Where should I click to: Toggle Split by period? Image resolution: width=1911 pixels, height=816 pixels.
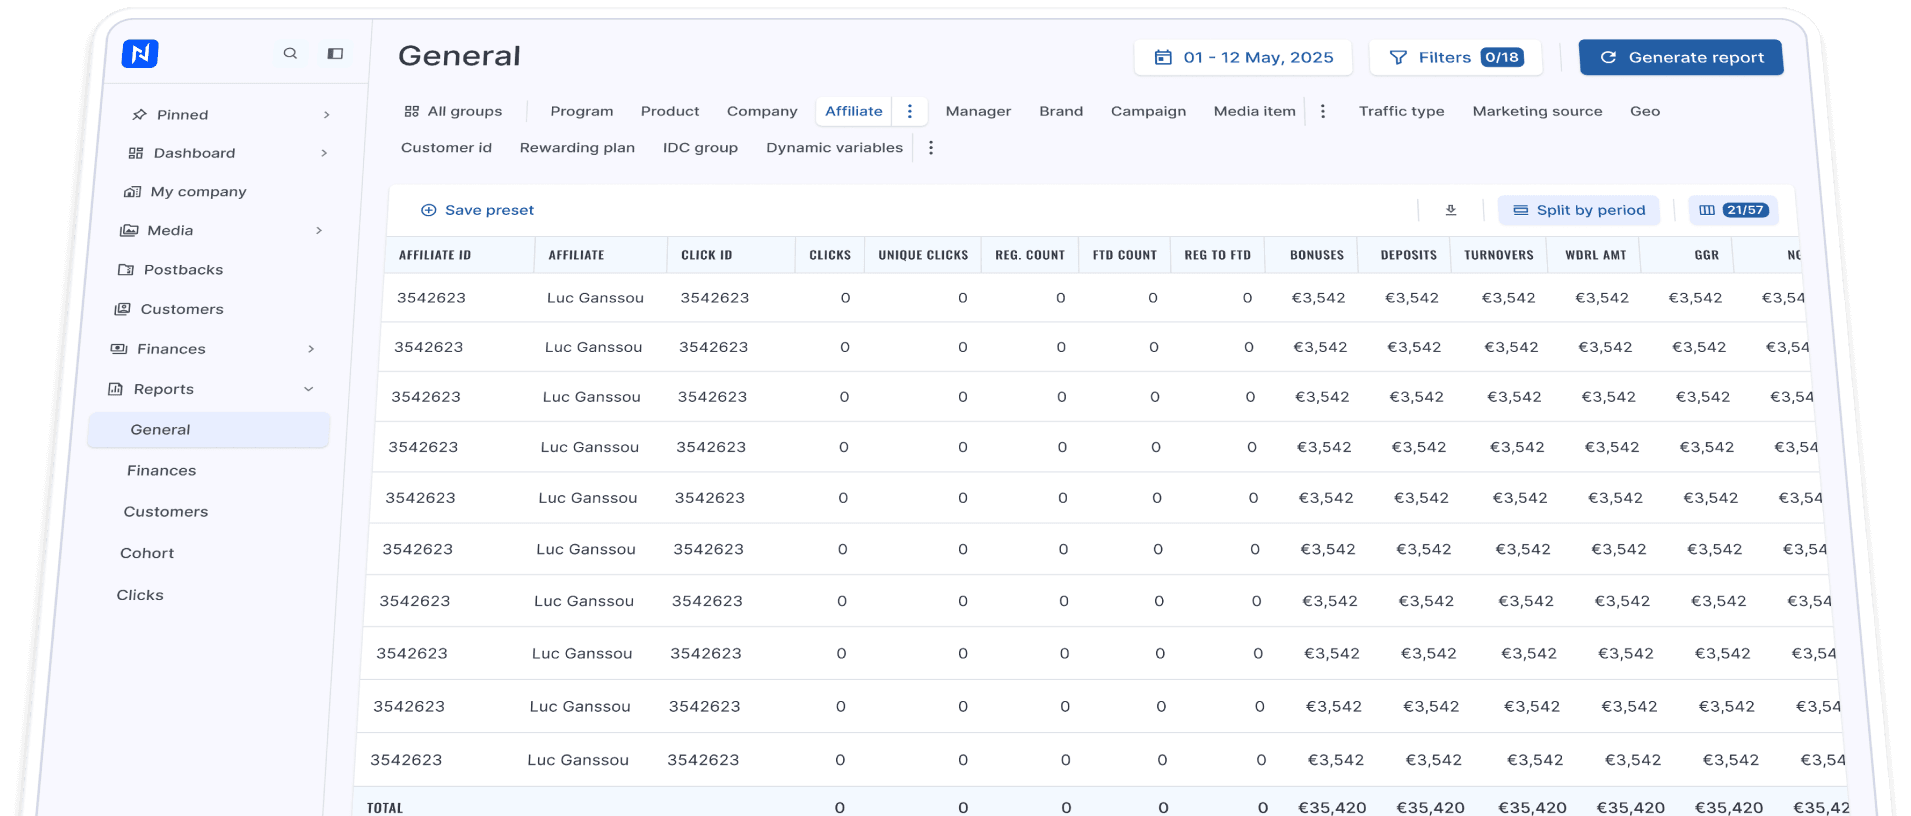pos(1579,210)
